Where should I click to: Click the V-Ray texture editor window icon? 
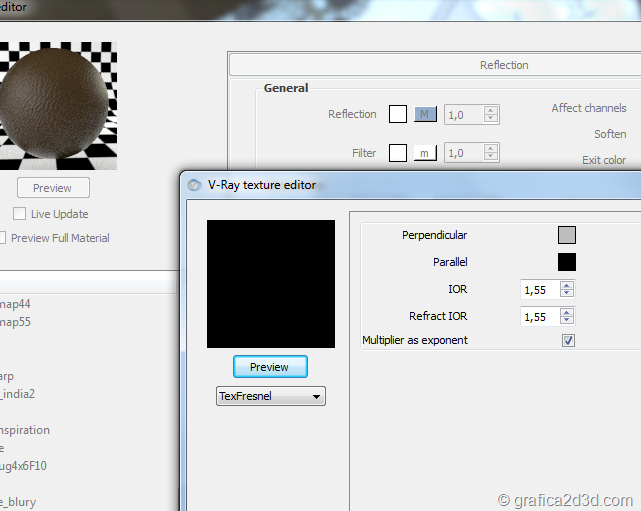tap(194, 184)
